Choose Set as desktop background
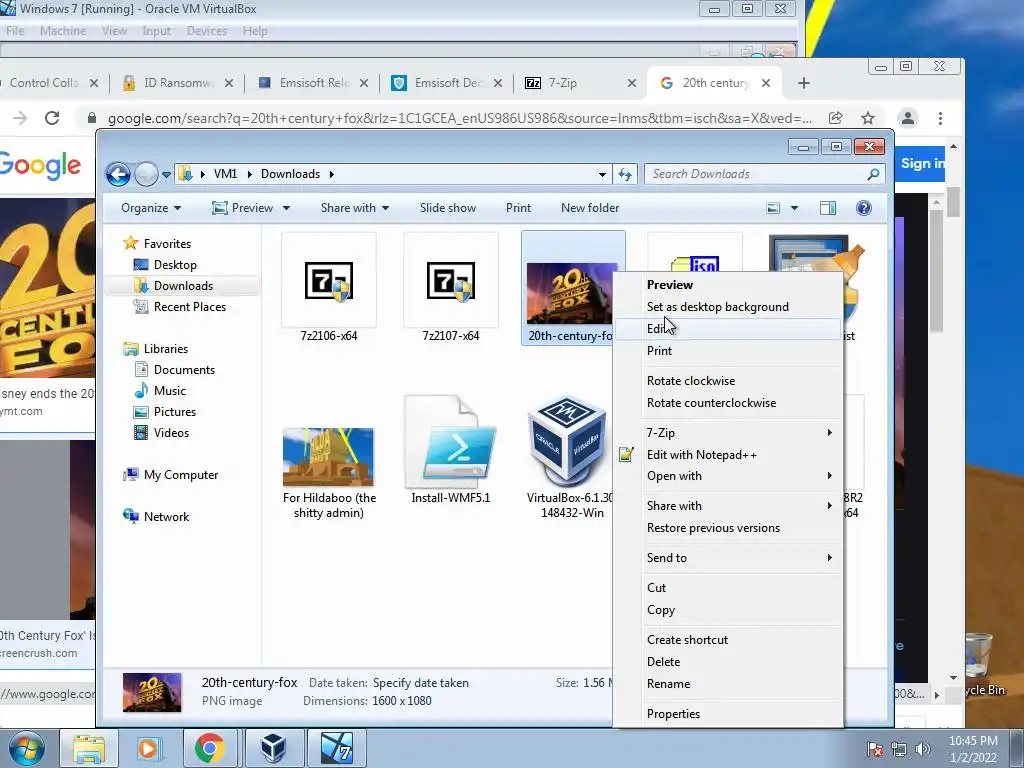The image size is (1024, 768). coord(728,307)
